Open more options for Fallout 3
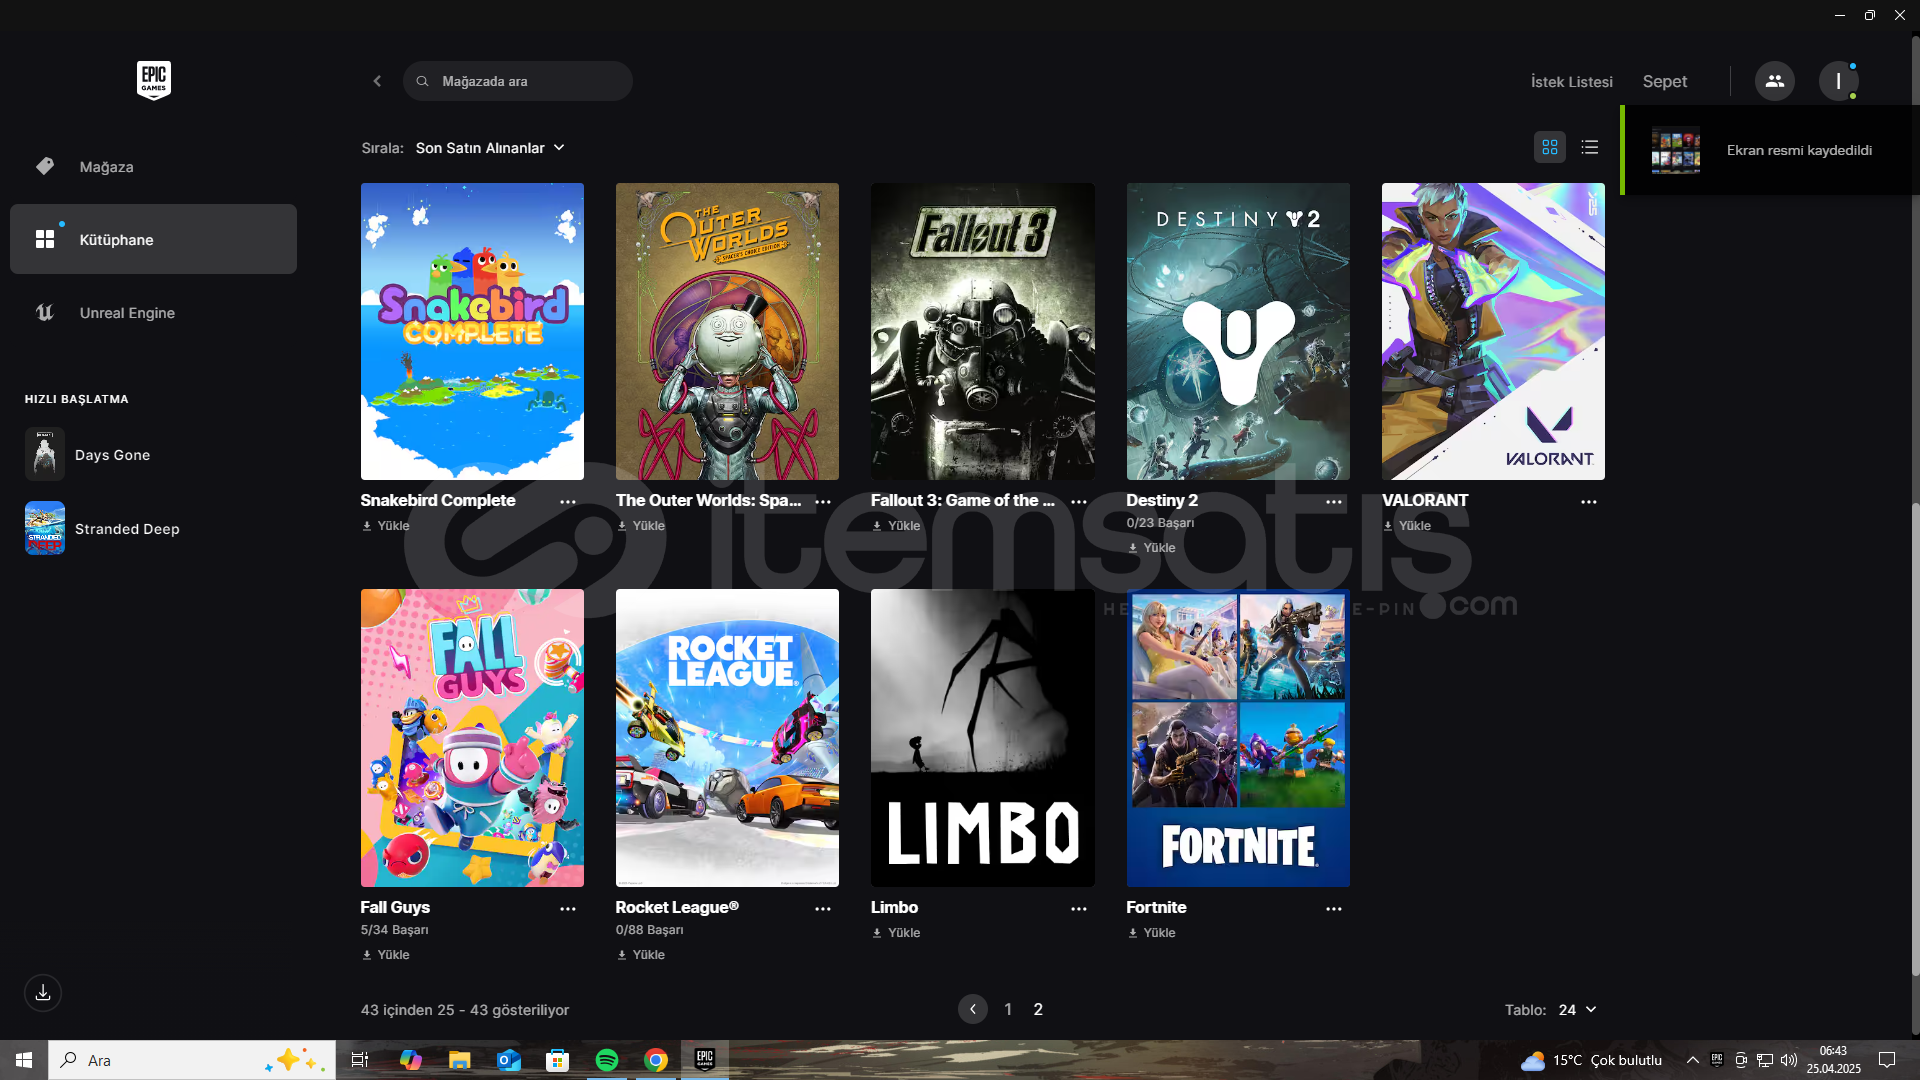The image size is (1920, 1080). 1079,502
